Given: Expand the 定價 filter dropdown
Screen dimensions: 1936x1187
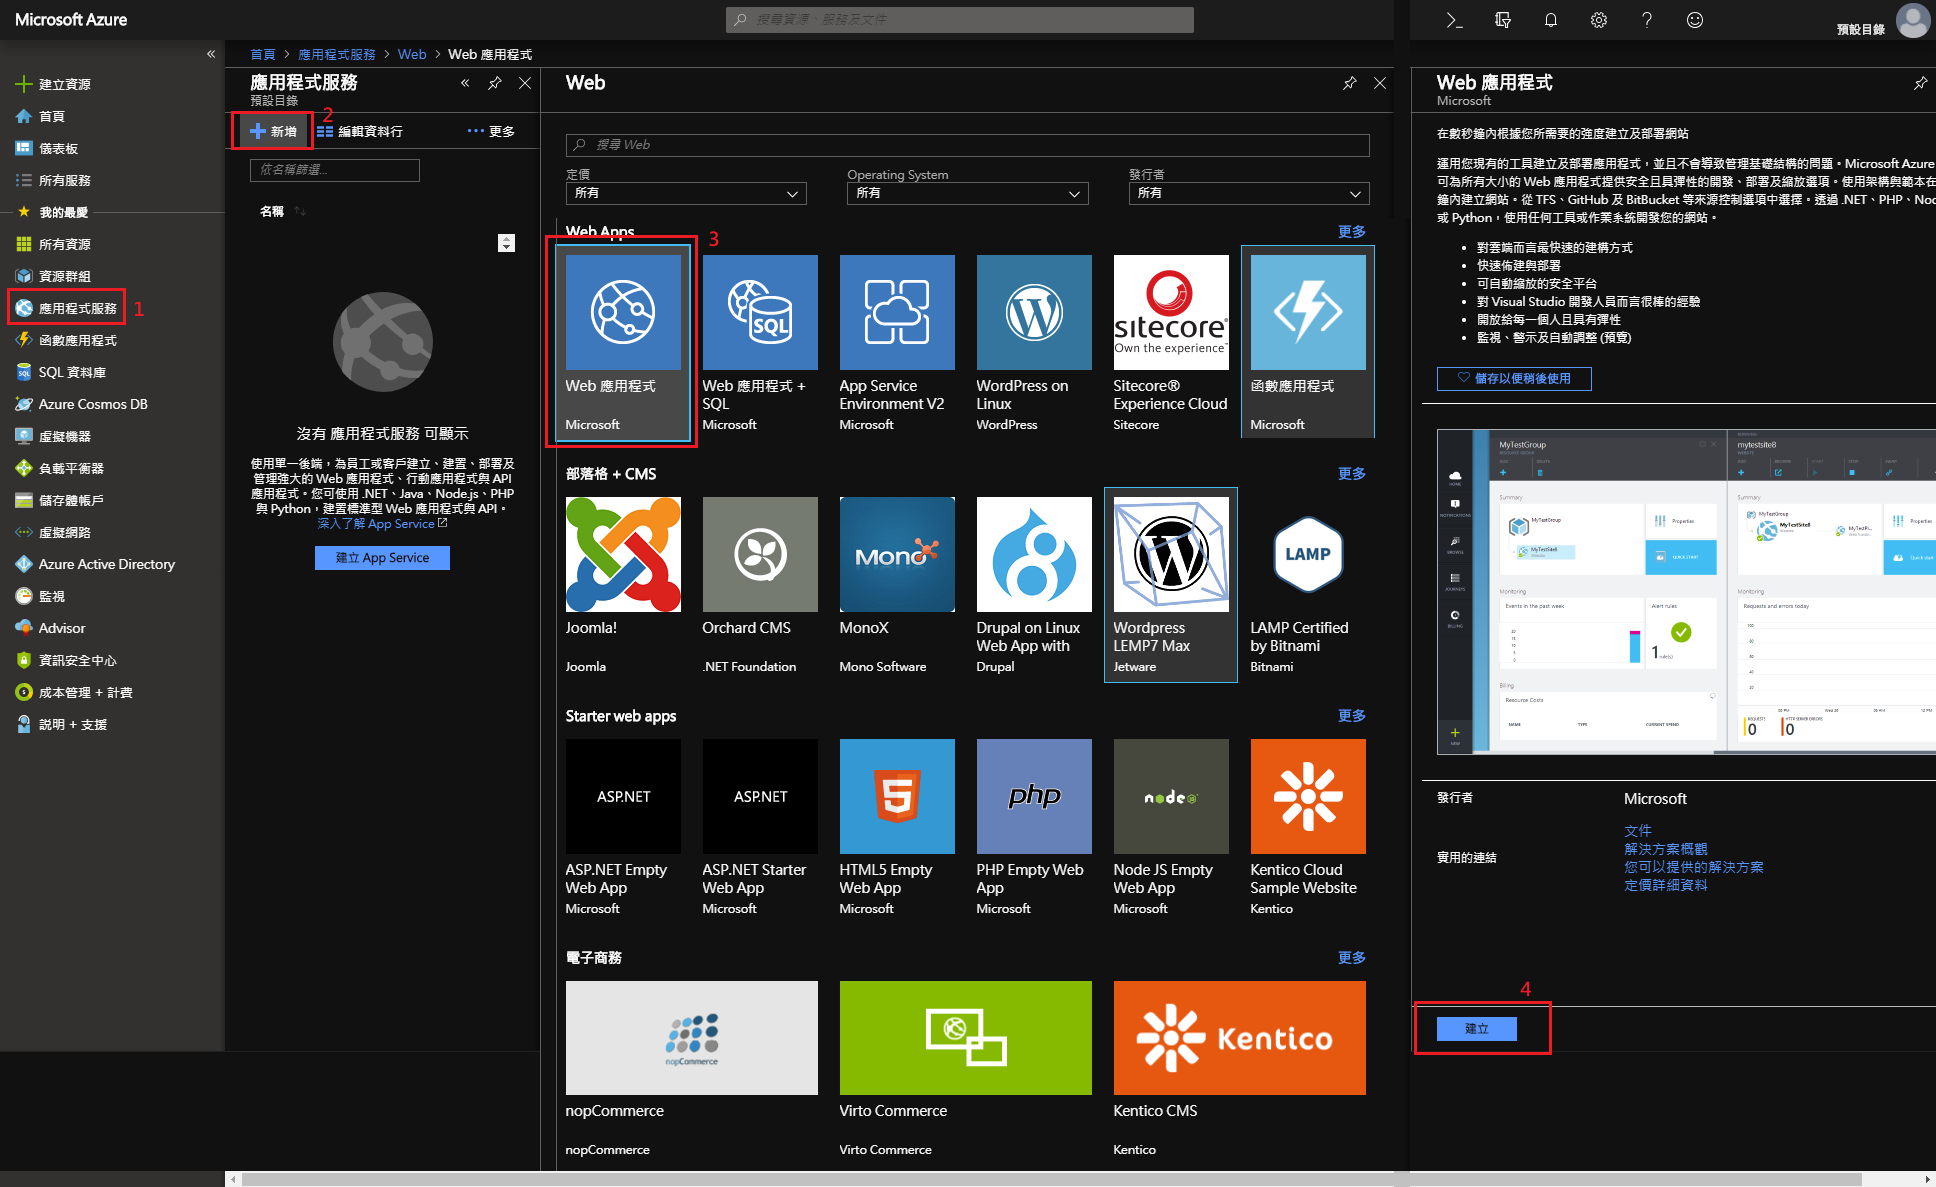Looking at the screenshot, I should pyautogui.click(x=685, y=193).
